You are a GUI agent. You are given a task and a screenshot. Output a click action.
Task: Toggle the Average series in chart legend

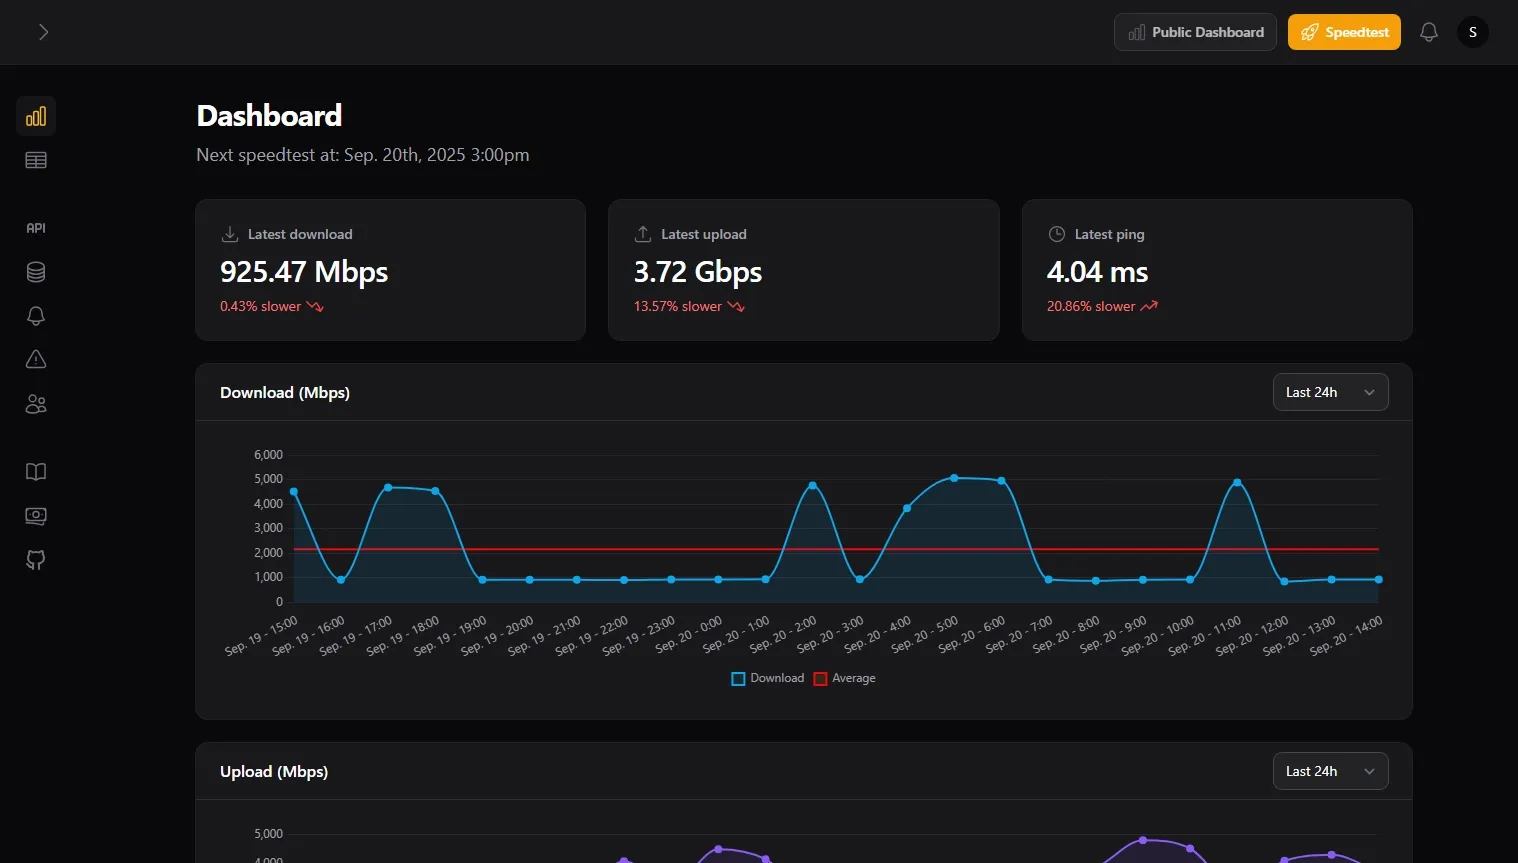pyautogui.click(x=845, y=678)
